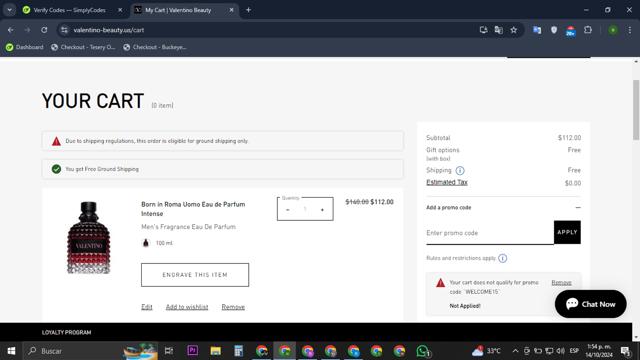Open site information icon in address bar
The width and height of the screenshot is (640, 360).
64,30
